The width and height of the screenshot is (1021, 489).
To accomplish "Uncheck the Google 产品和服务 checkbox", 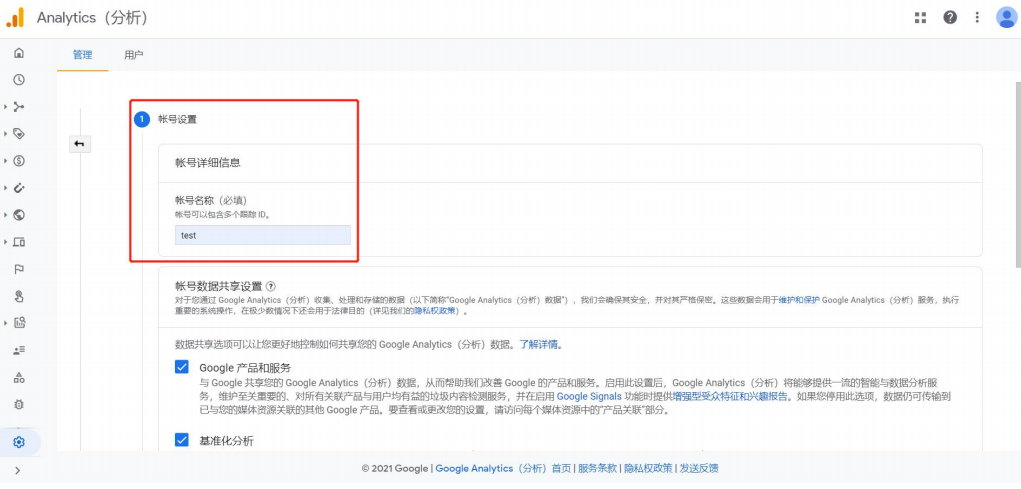I will [x=182, y=367].
